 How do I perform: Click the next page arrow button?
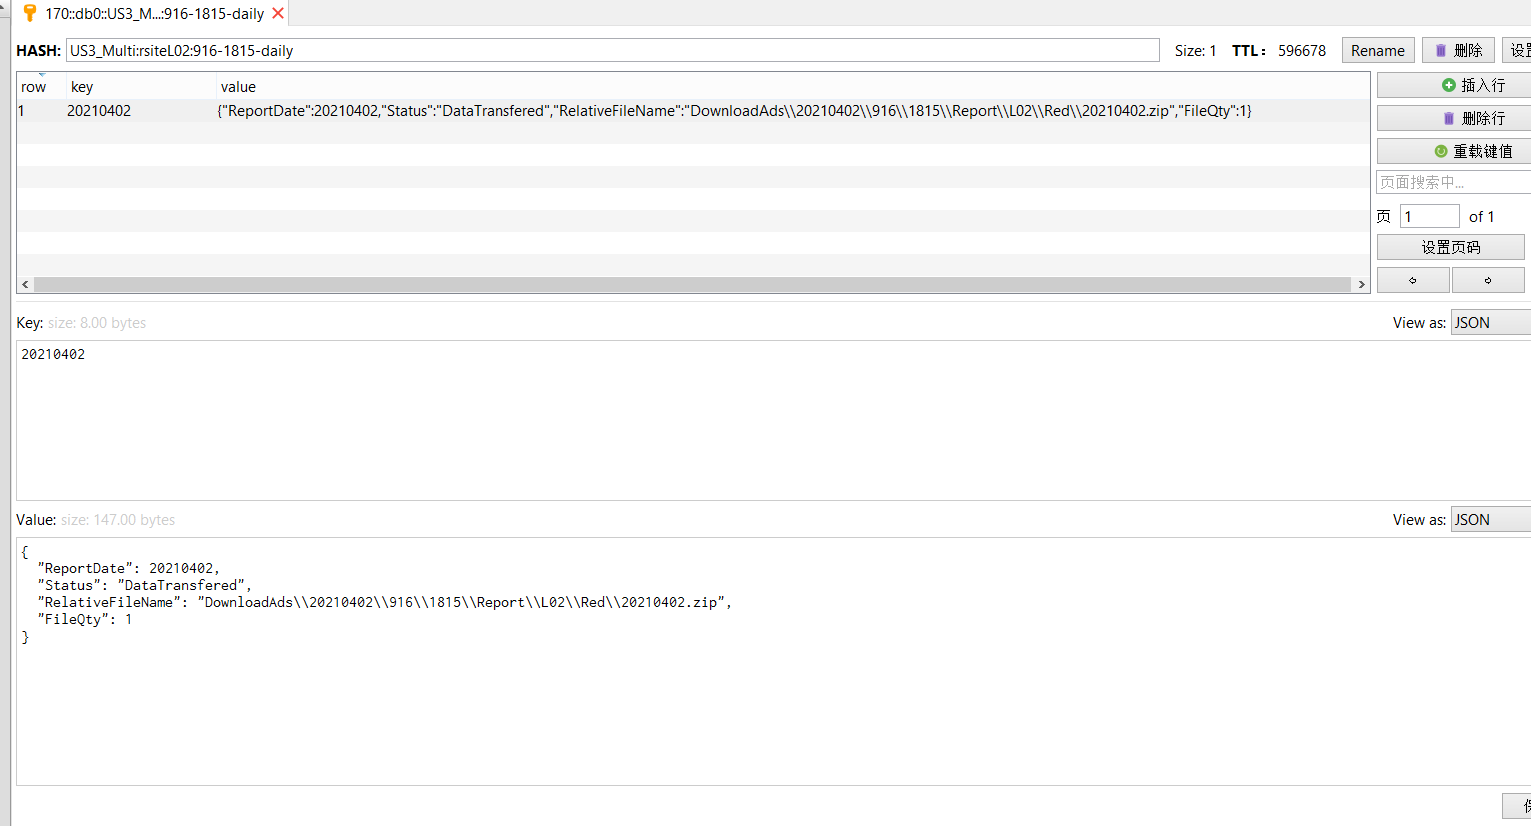[1488, 279]
